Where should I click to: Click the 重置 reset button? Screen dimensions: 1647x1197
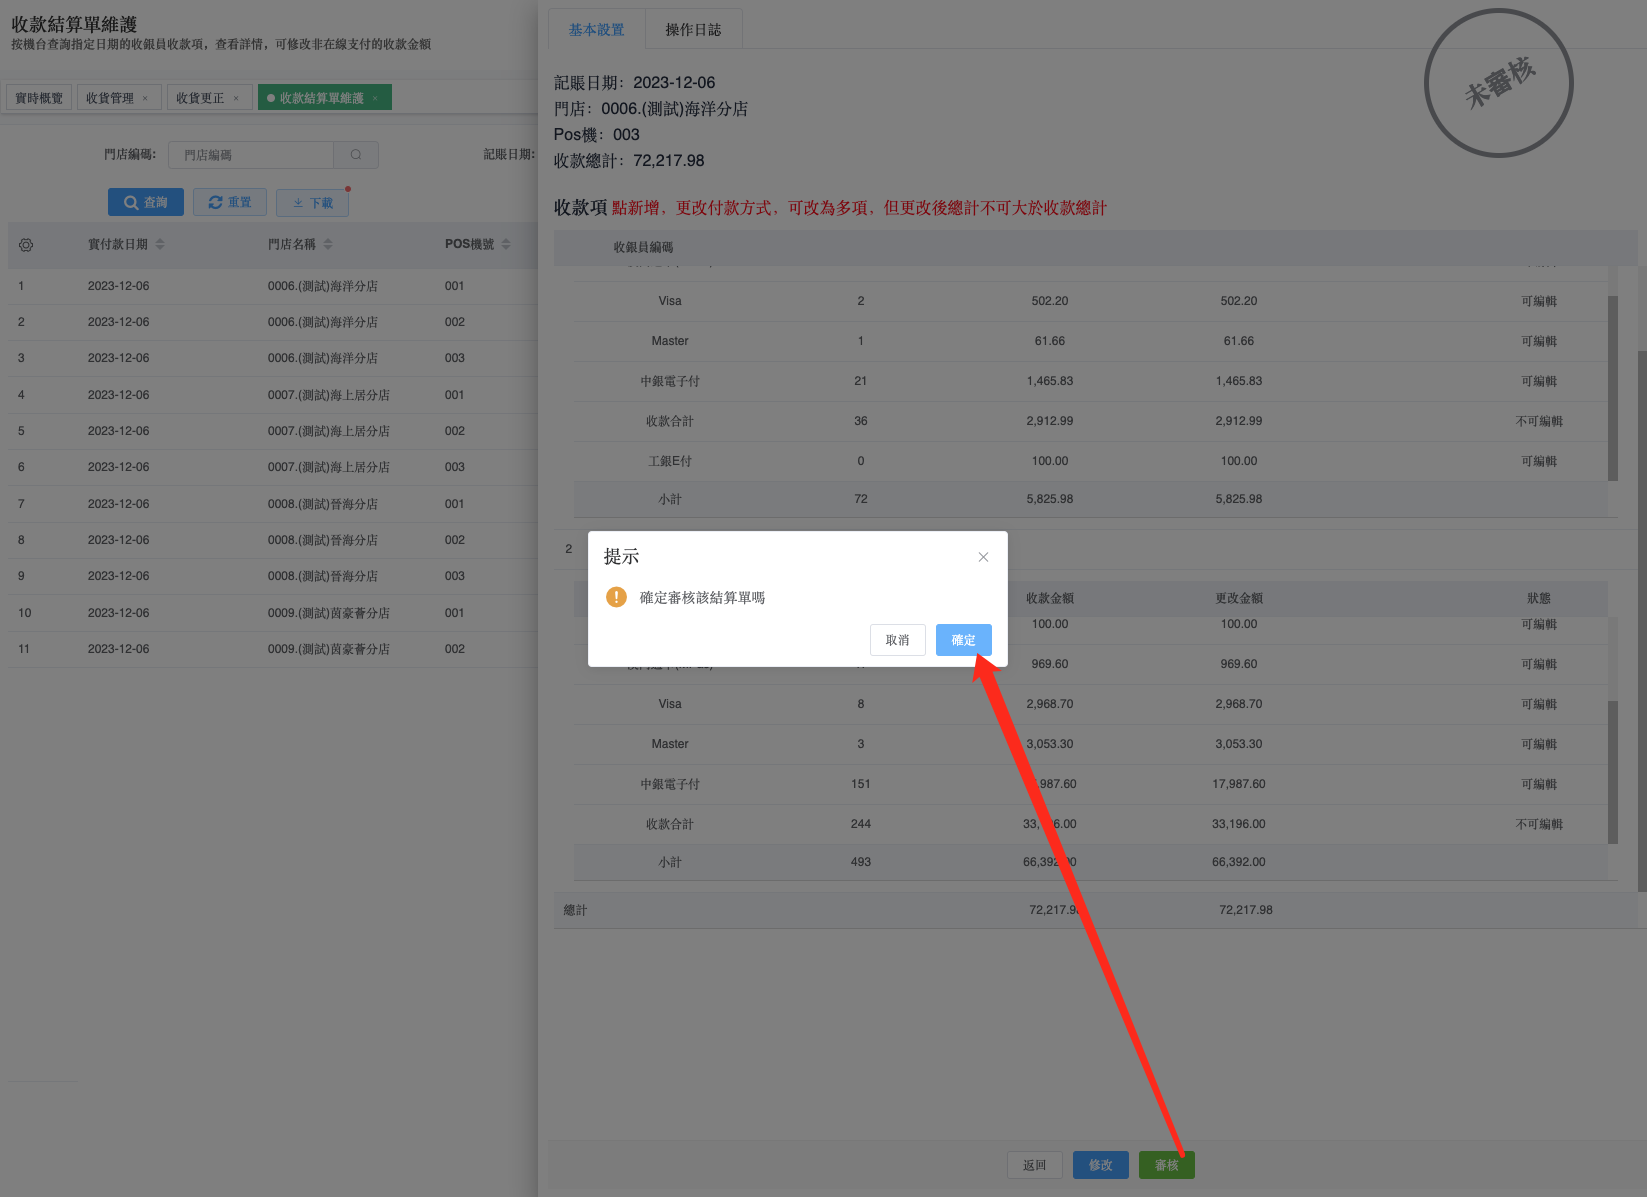(x=230, y=202)
